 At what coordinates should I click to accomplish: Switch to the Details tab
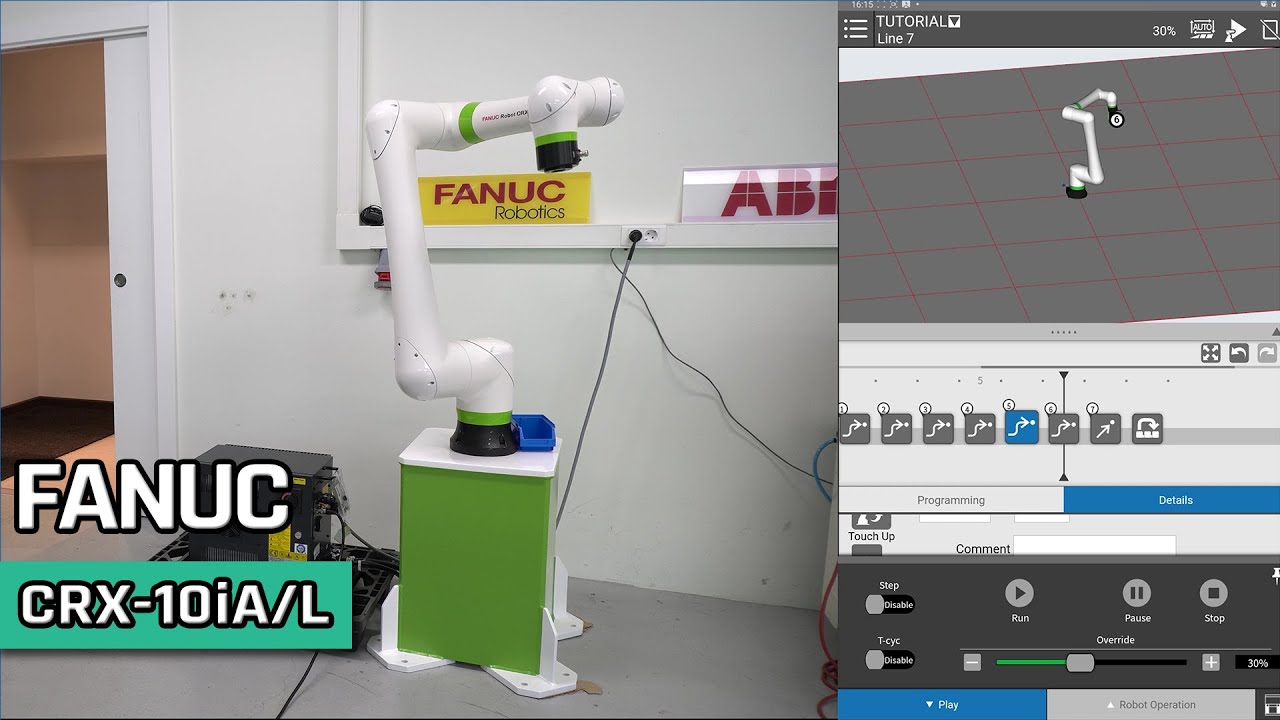[1176, 500]
